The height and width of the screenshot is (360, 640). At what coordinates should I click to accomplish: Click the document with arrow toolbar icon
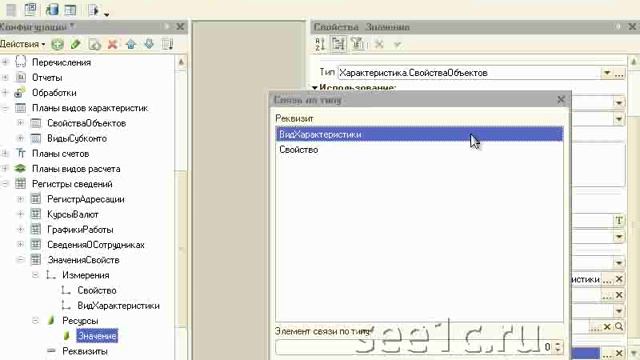tap(93, 9)
